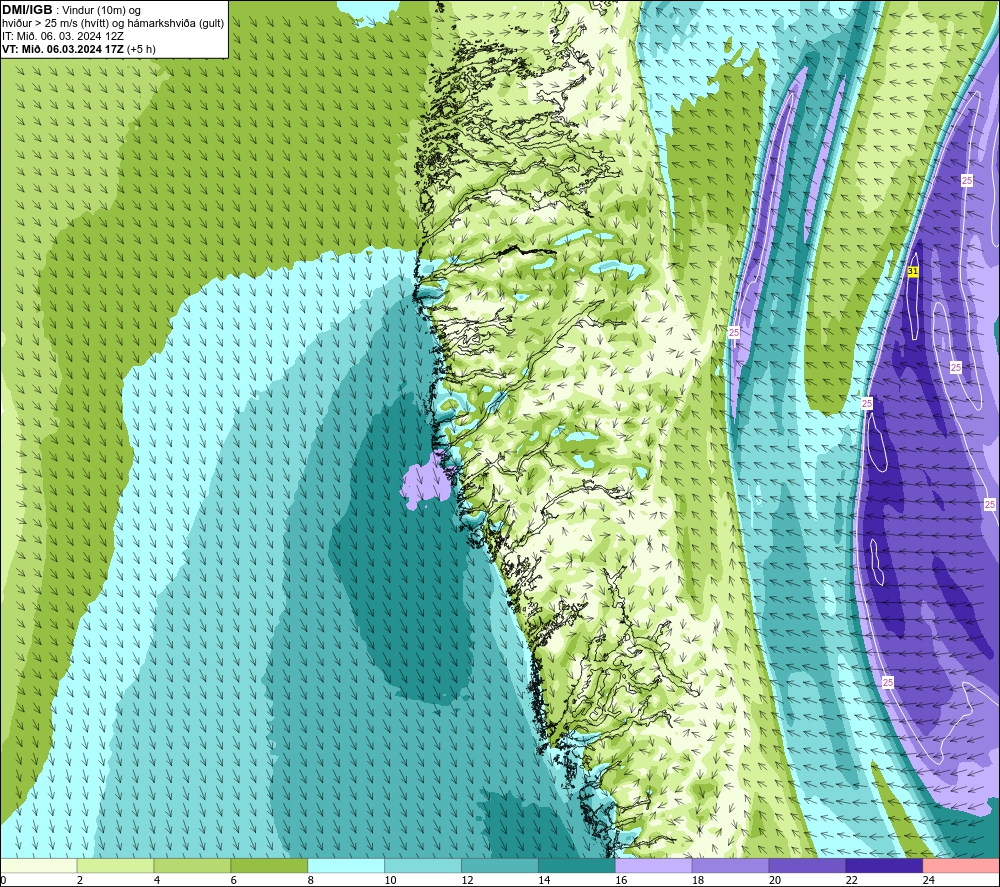Click the scale value "8"

[x=311, y=880]
